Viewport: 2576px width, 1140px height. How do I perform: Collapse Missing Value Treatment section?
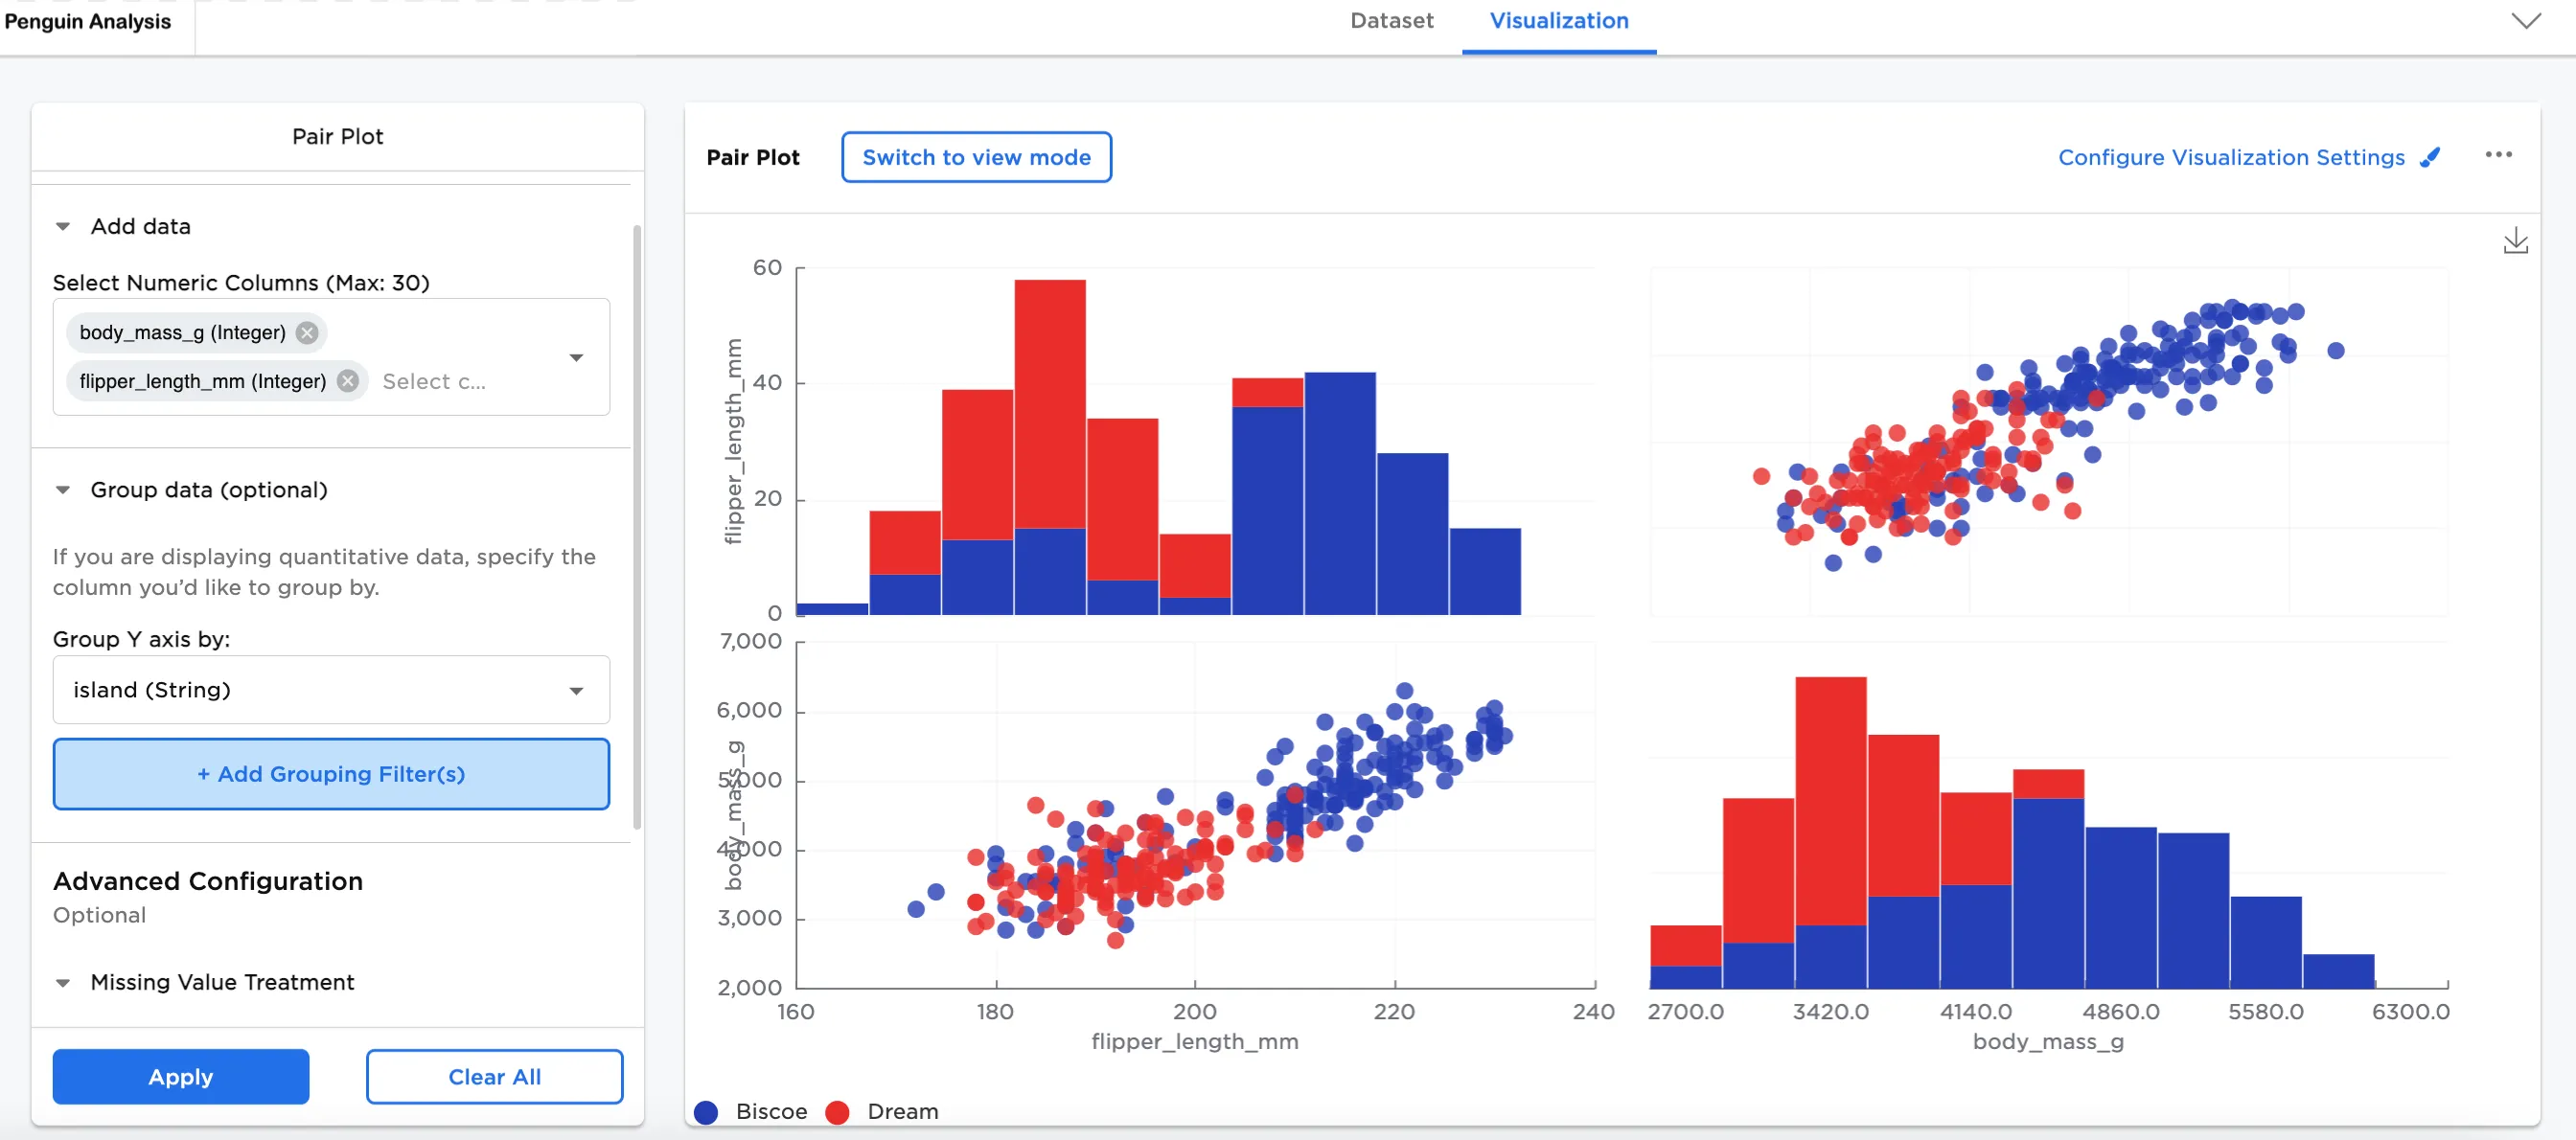pos(63,983)
